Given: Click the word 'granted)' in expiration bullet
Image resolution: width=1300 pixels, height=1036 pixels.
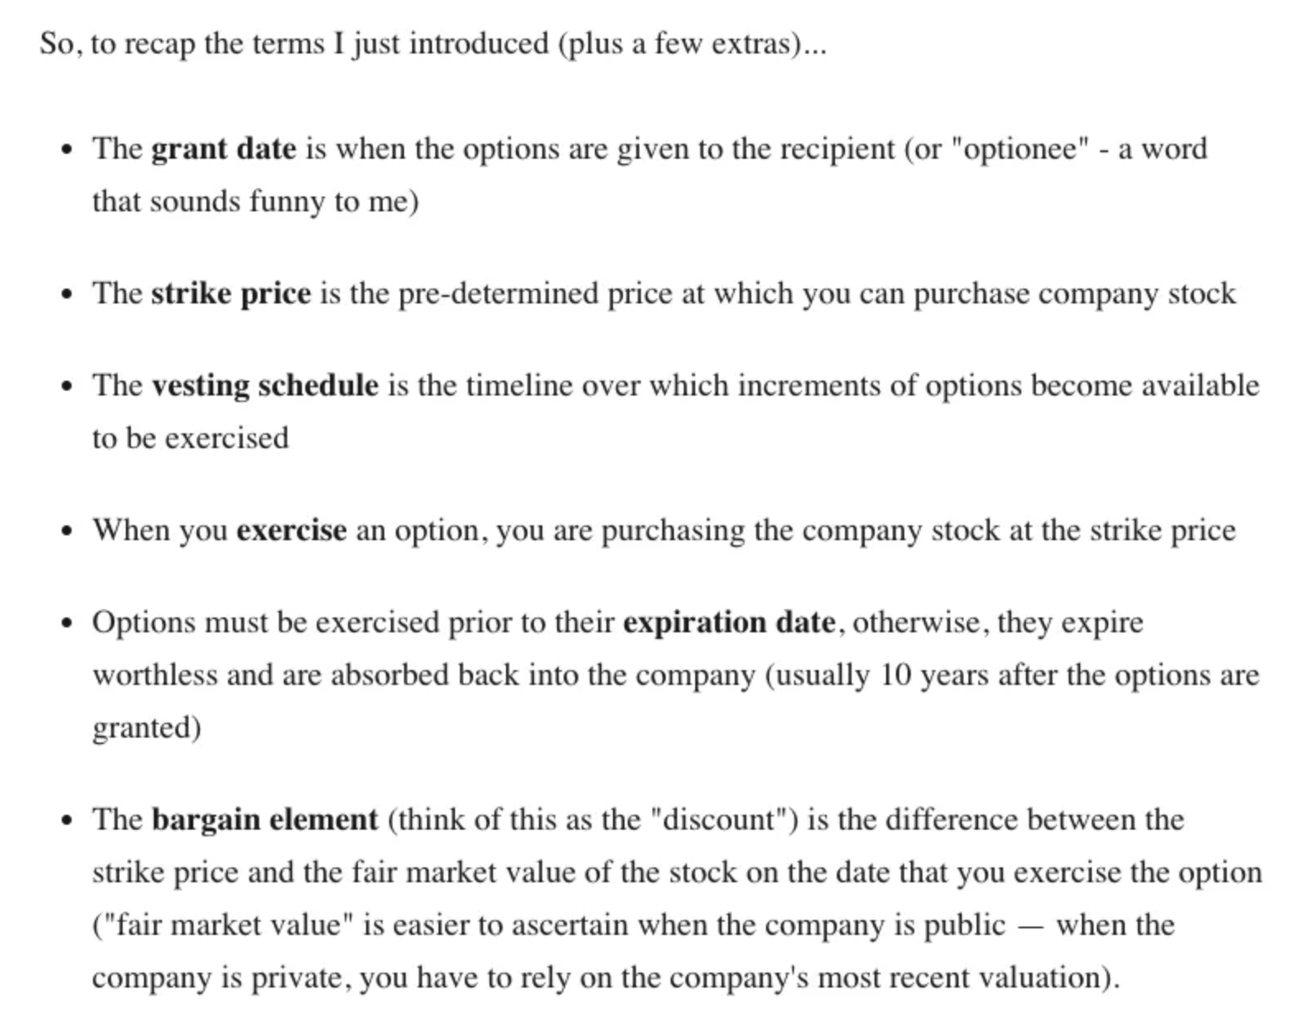Looking at the screenshot, I should pyautogui.click(x=147, y=728).
